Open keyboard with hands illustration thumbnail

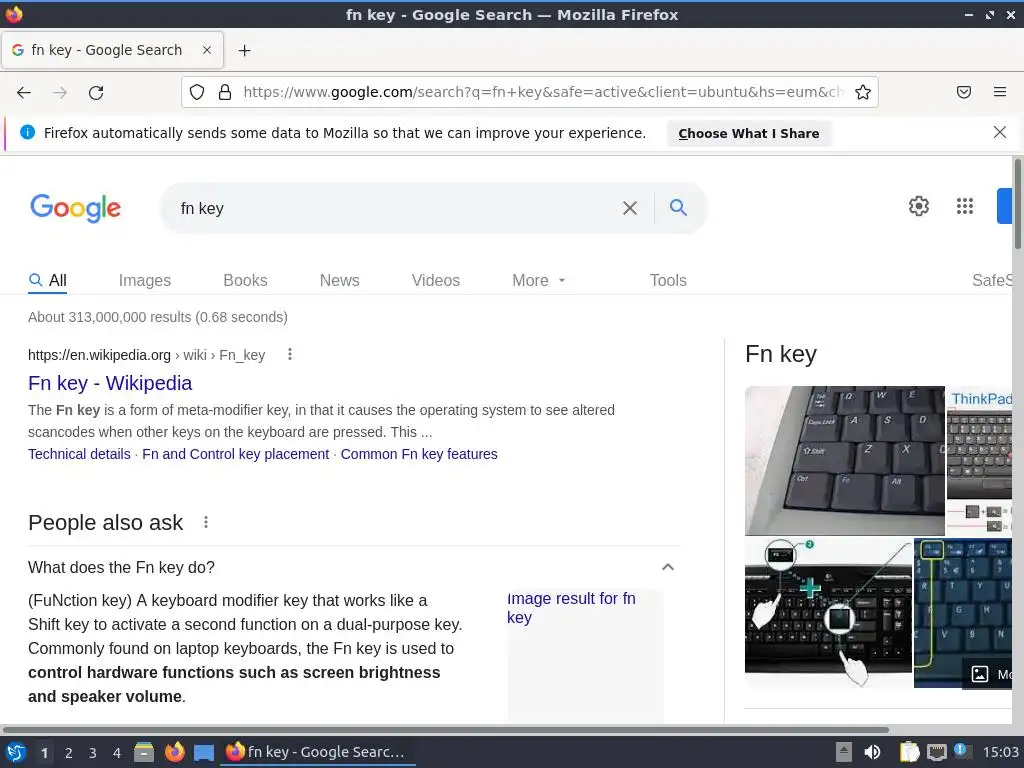[x=828, y=613]
